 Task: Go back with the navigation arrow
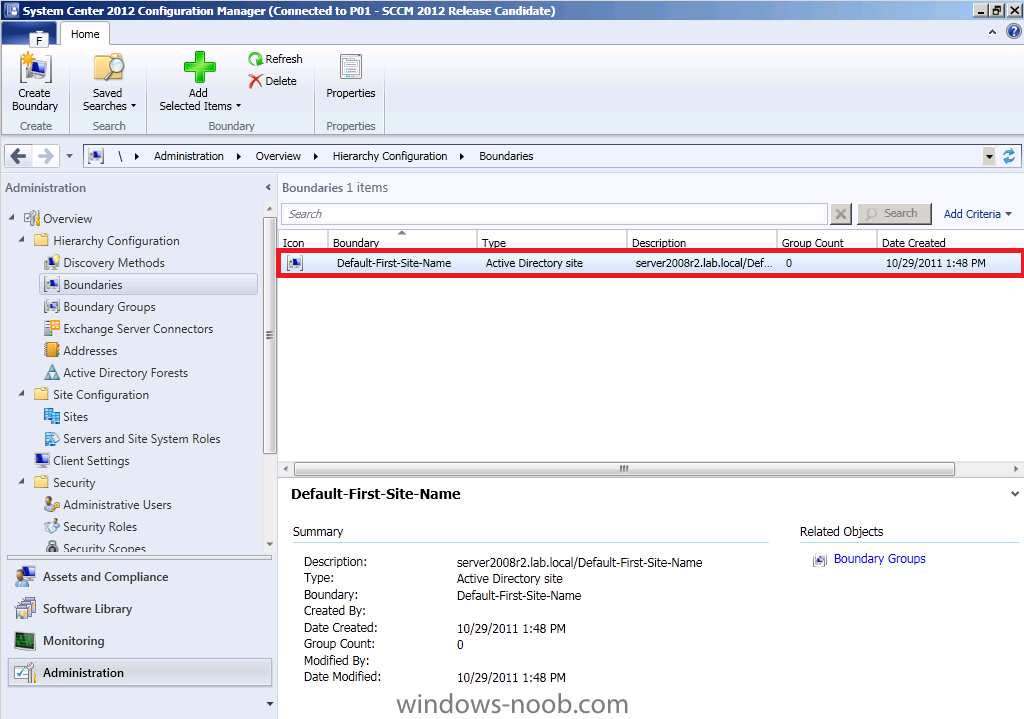(19, 156)
